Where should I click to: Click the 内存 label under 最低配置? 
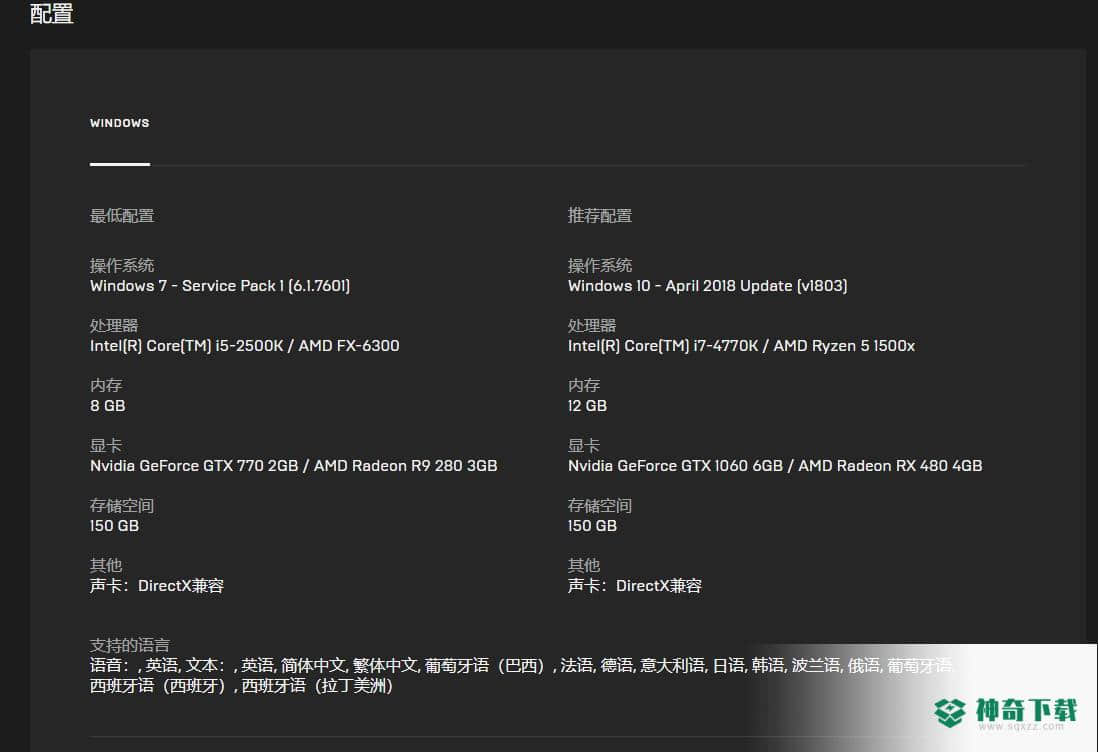[x=106, y=385]
